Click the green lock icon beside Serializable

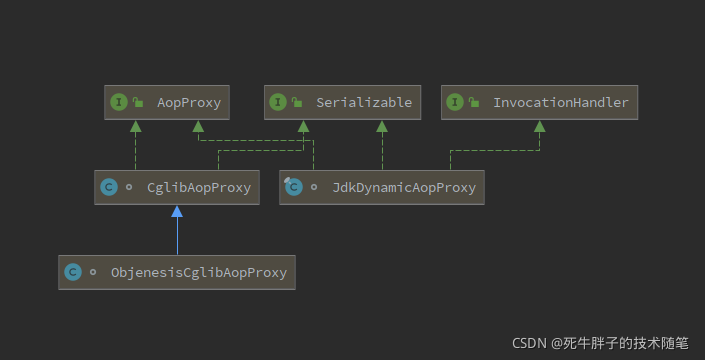pos(297,102)
